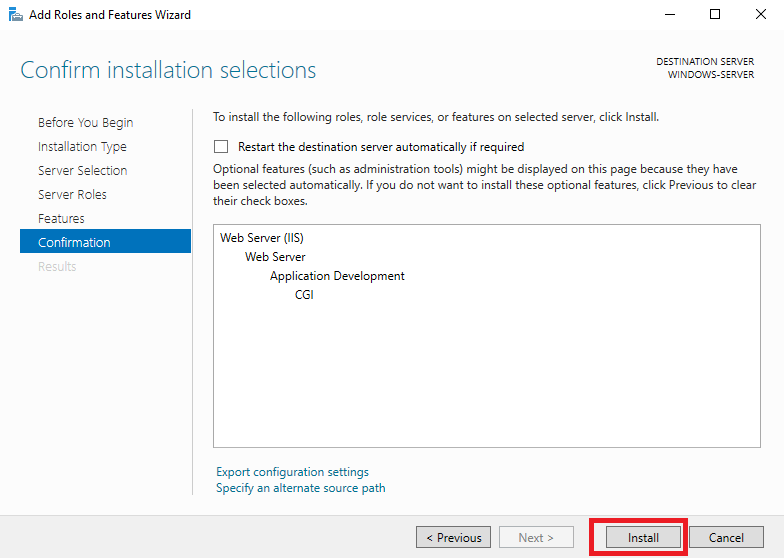Select the Server Roles step
784x558 pixels.
click(72, 194)
